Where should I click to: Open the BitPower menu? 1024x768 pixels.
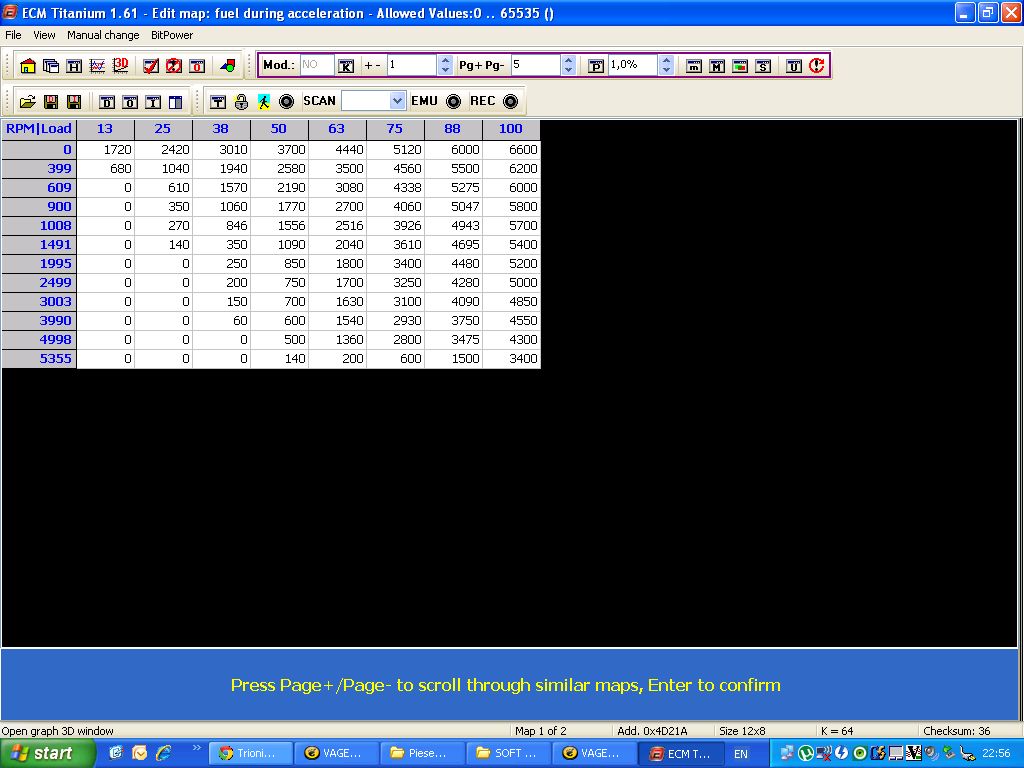tap(172, 35)
